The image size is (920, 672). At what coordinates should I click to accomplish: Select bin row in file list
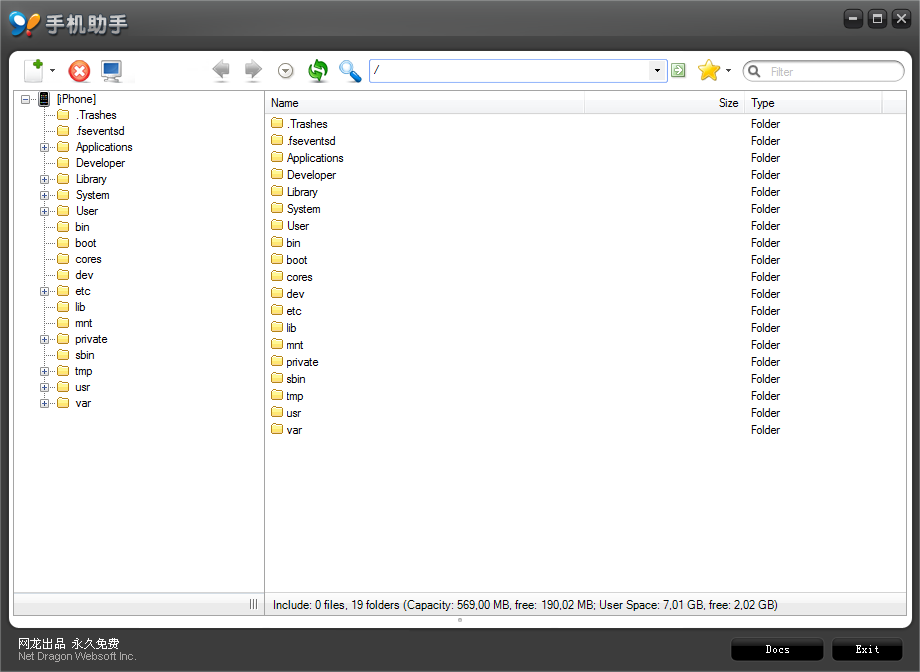tap(585, 243)
